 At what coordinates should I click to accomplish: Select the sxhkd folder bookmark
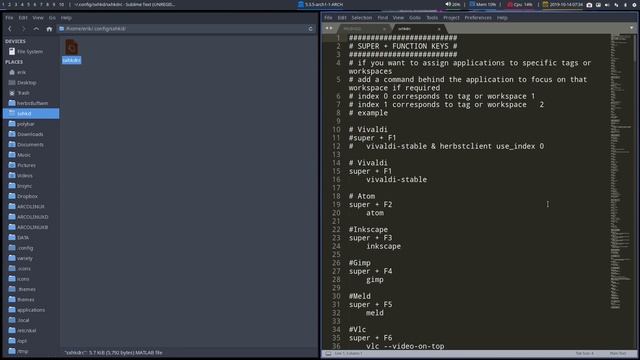tap(31, 113)
